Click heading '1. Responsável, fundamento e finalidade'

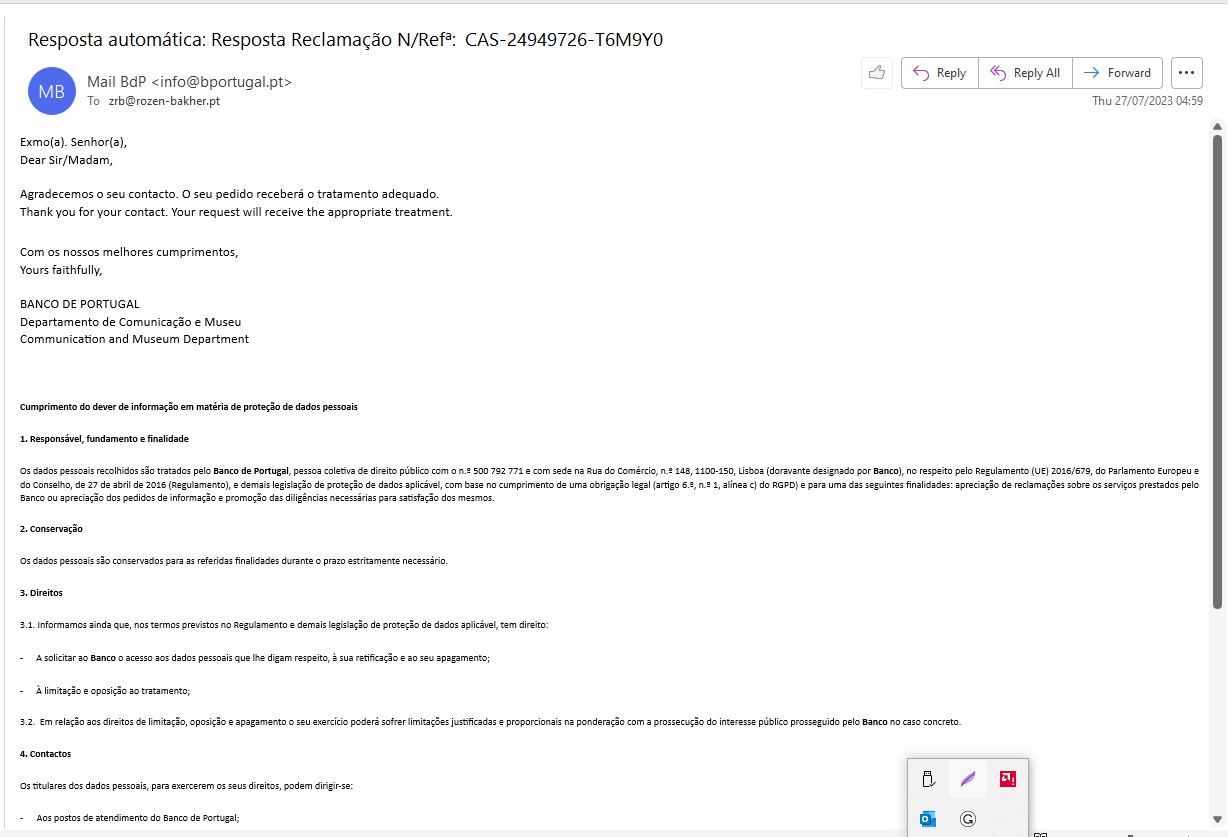(104, 439)
